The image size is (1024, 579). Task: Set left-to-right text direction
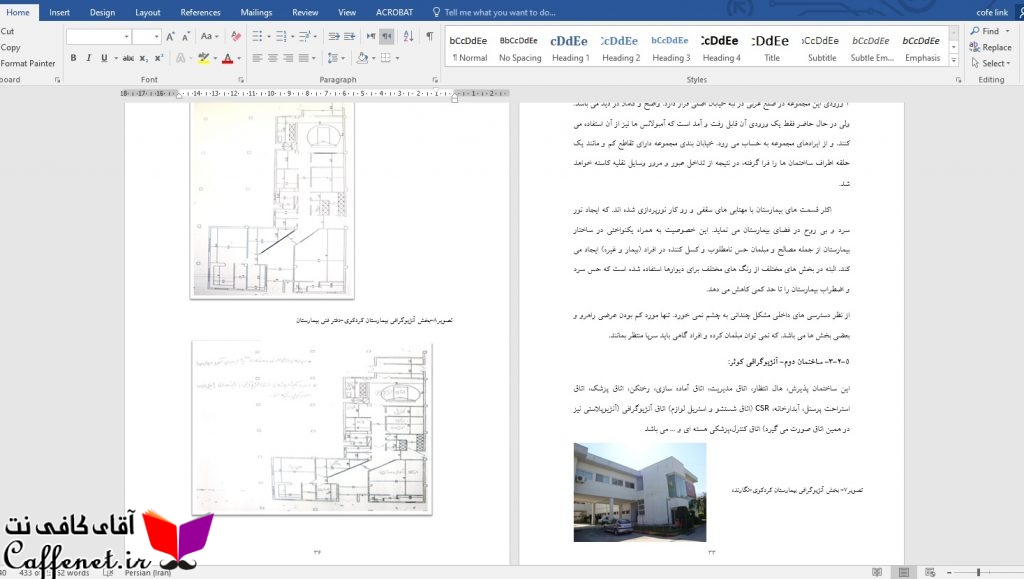[x=371, y=37]
